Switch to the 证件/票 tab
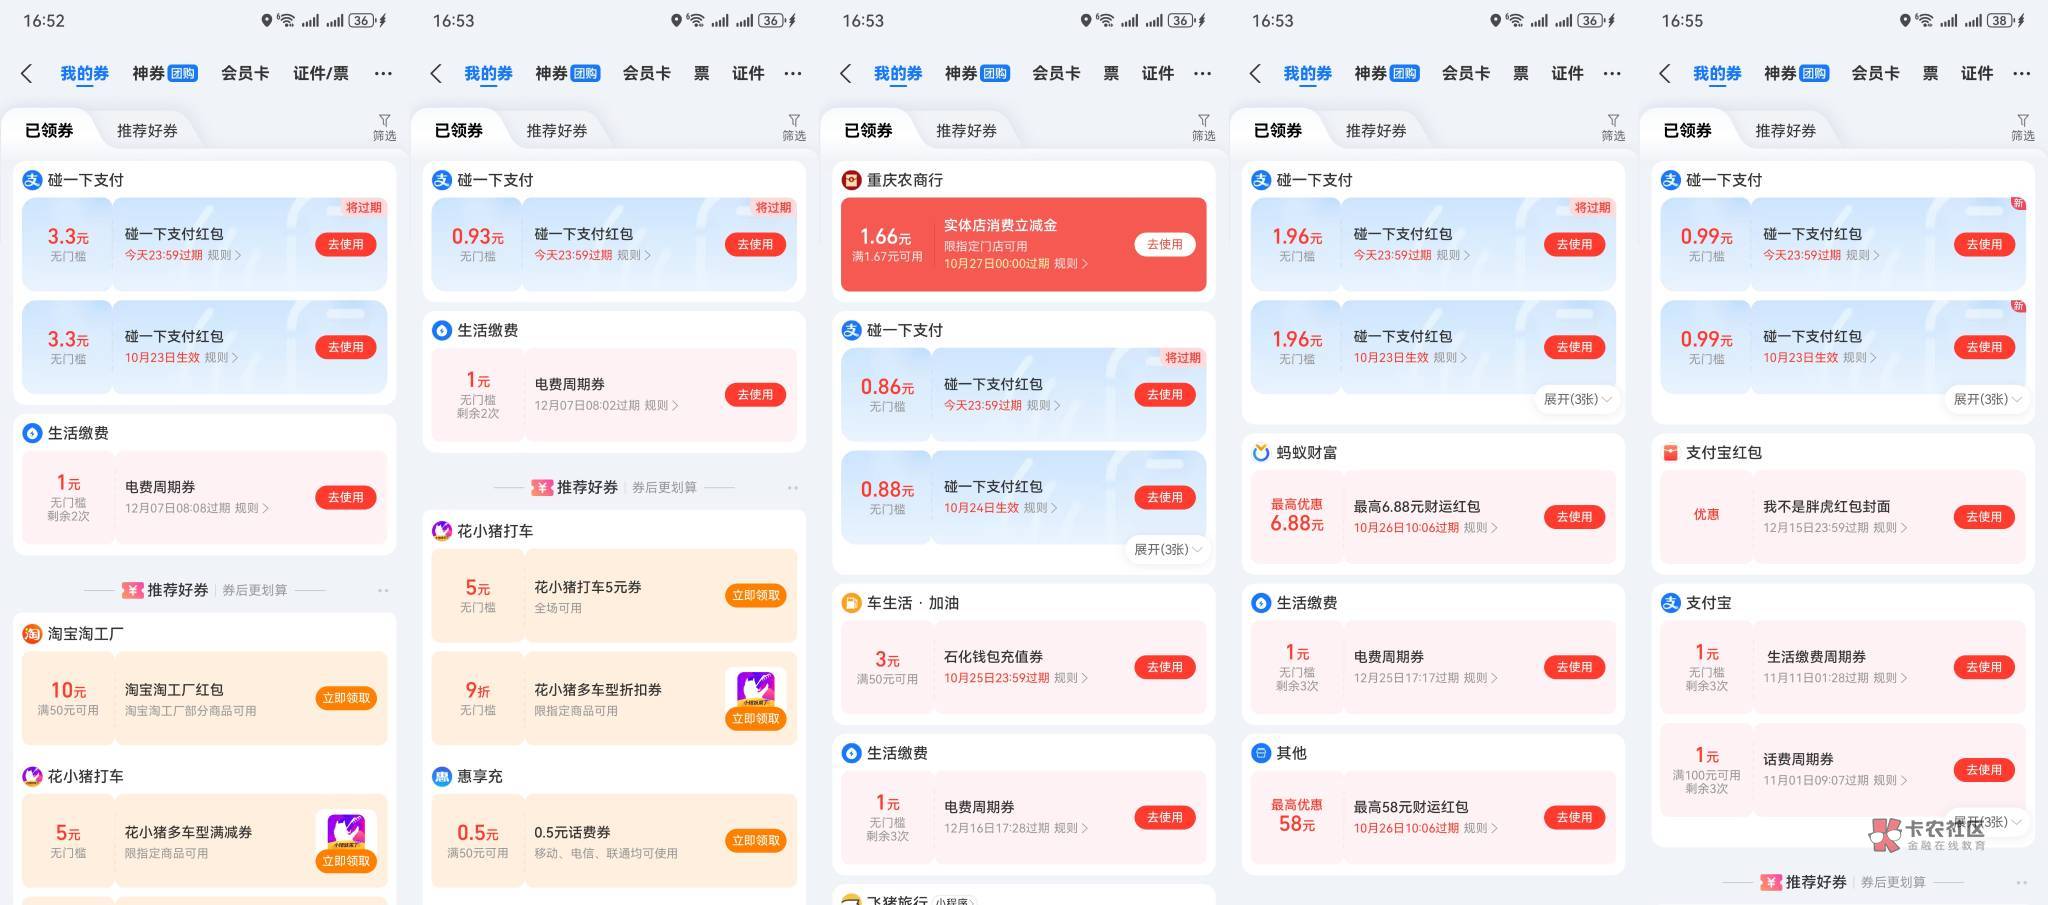The height and width of the screenshot is (905, 2048). [x=320, y=73]
